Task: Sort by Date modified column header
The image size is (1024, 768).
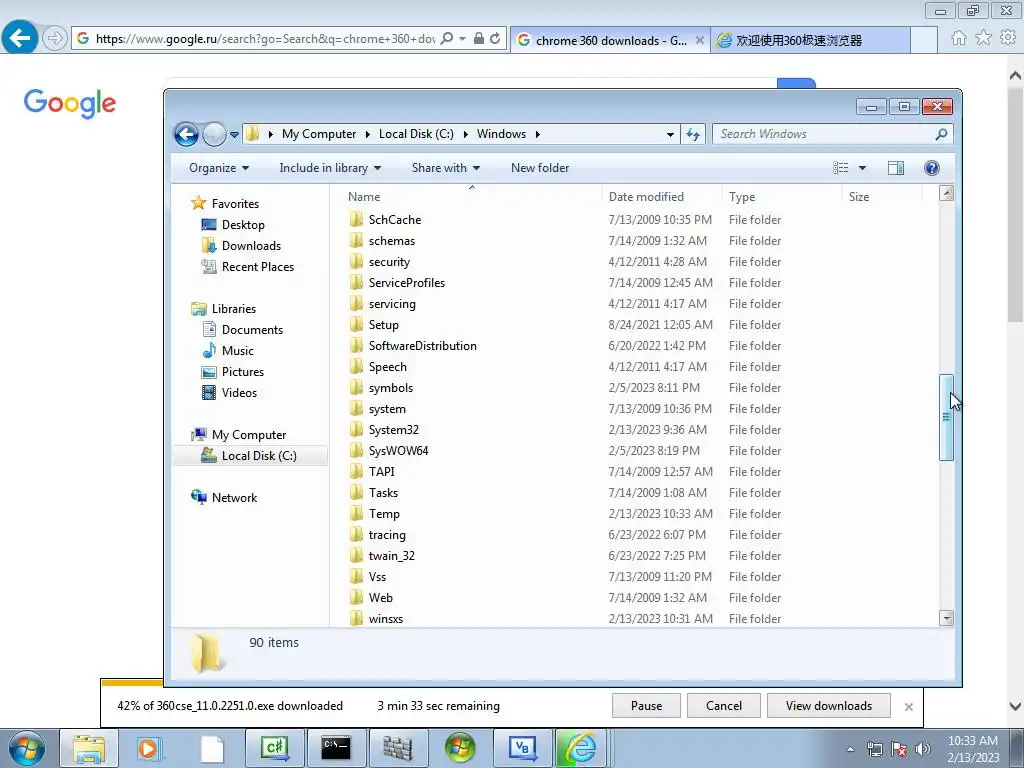Action: click(x=662, y=197)
